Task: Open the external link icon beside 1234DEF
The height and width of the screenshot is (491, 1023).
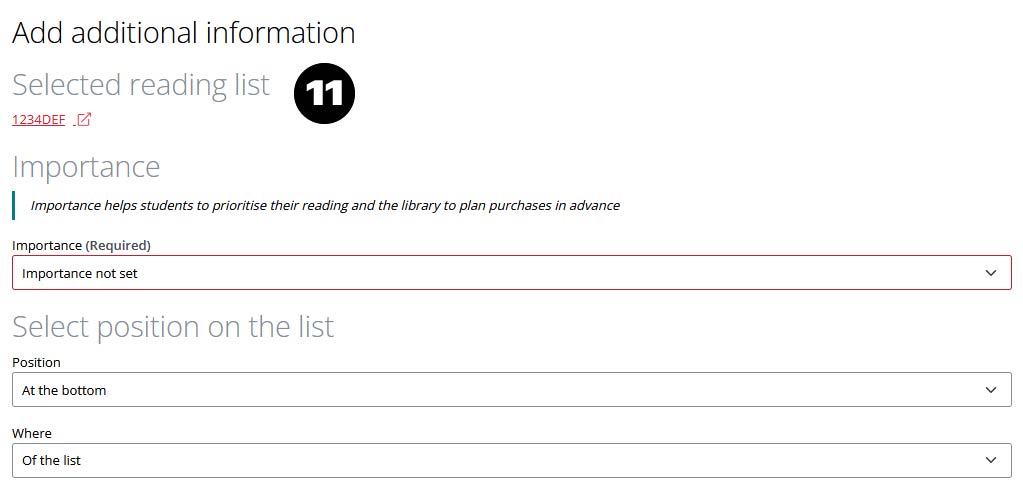Action: [84, 120]
